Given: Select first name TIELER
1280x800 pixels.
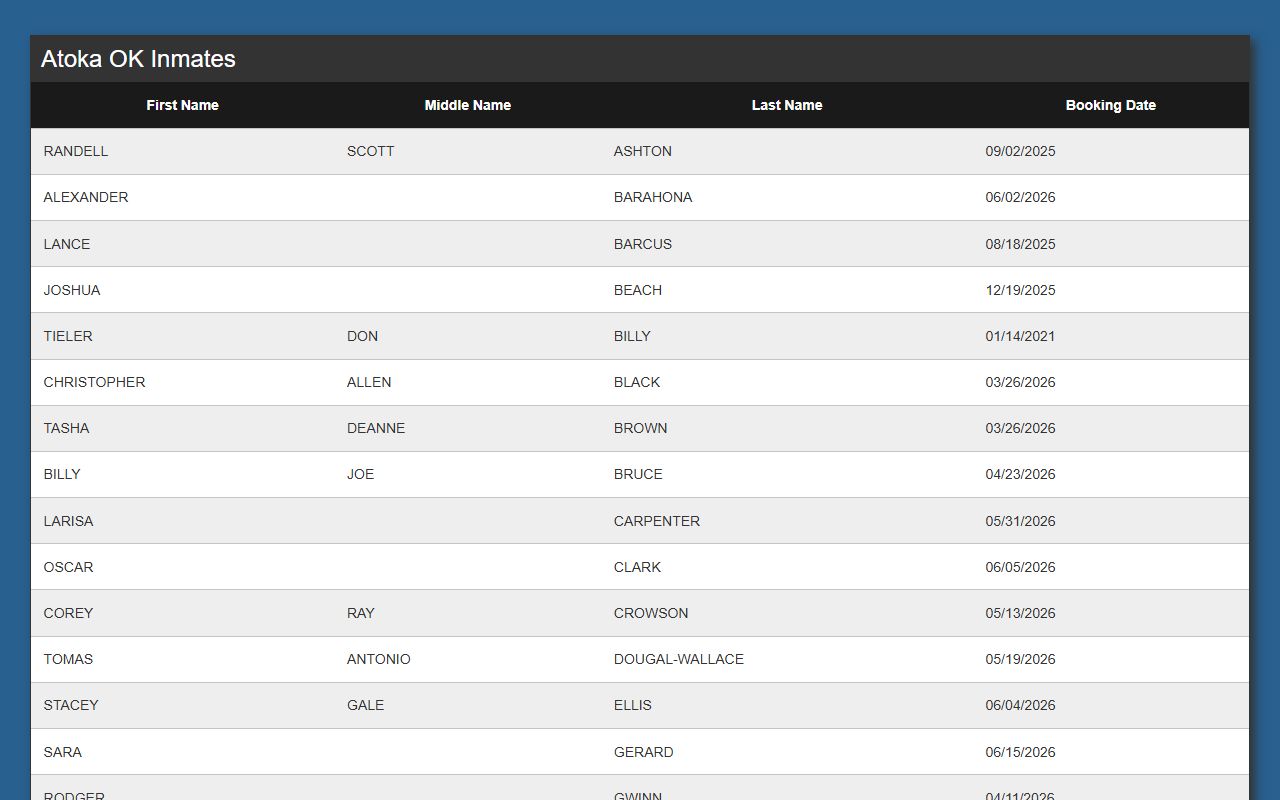Looking at the screenshot, I should coord(68,336).
